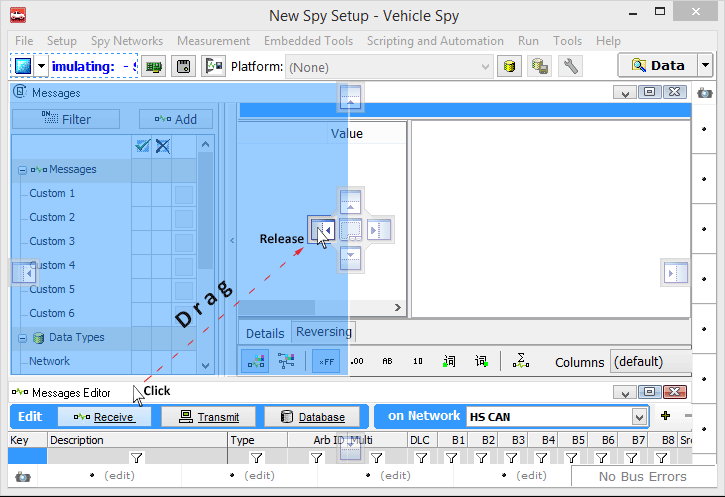
Task: Open the Spy Networks menu
Action: 126,41
